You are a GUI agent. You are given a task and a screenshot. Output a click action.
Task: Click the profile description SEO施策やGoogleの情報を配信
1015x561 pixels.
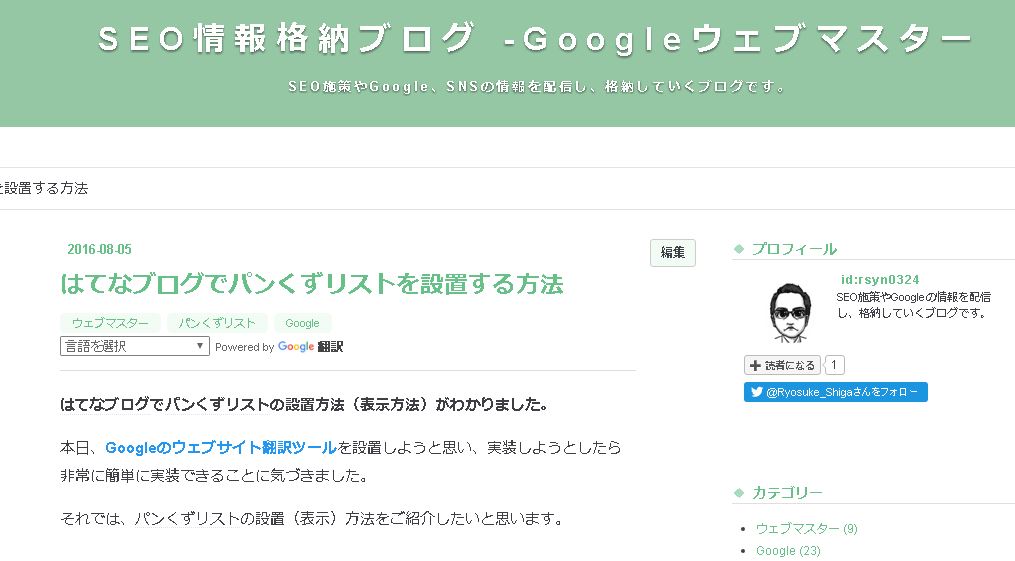tap(913, 305)
